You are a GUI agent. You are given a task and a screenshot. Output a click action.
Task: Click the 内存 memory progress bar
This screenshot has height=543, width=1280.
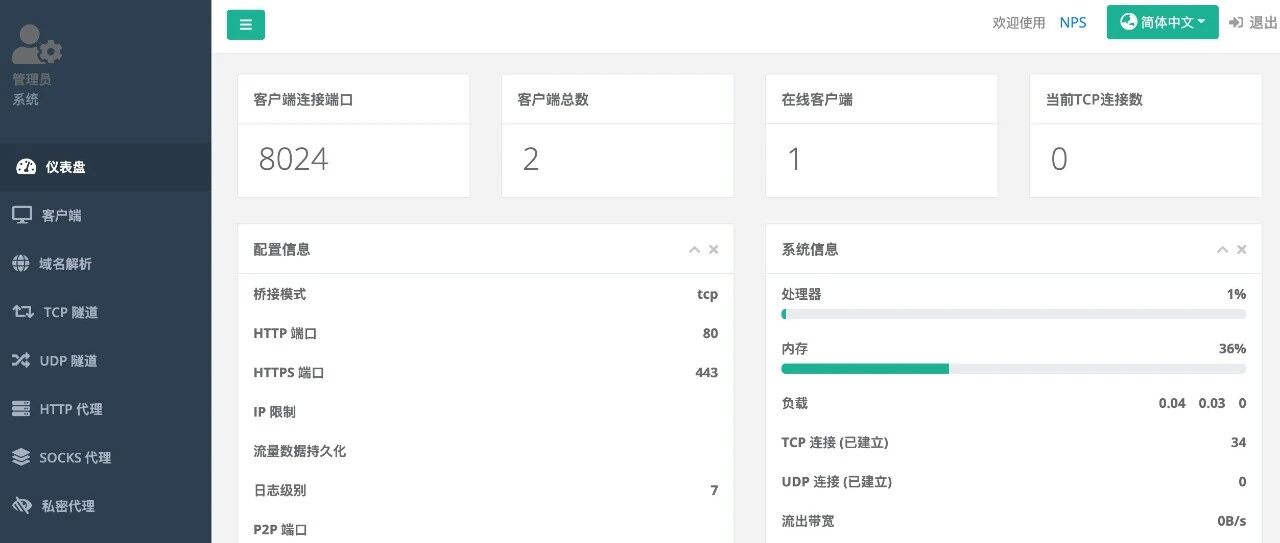[1014, 369]
